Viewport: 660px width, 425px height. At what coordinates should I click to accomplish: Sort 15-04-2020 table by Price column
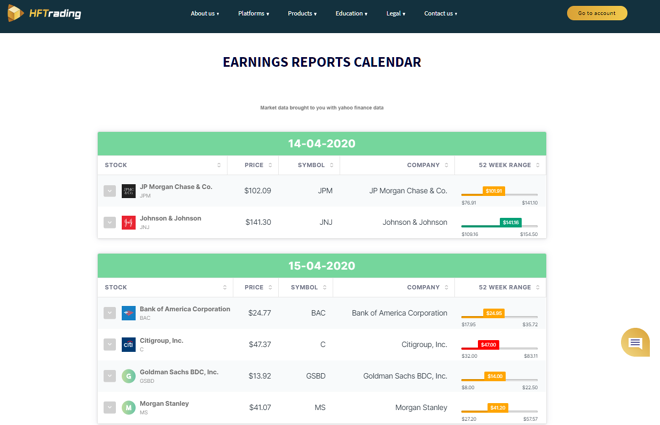coord(270,287)
